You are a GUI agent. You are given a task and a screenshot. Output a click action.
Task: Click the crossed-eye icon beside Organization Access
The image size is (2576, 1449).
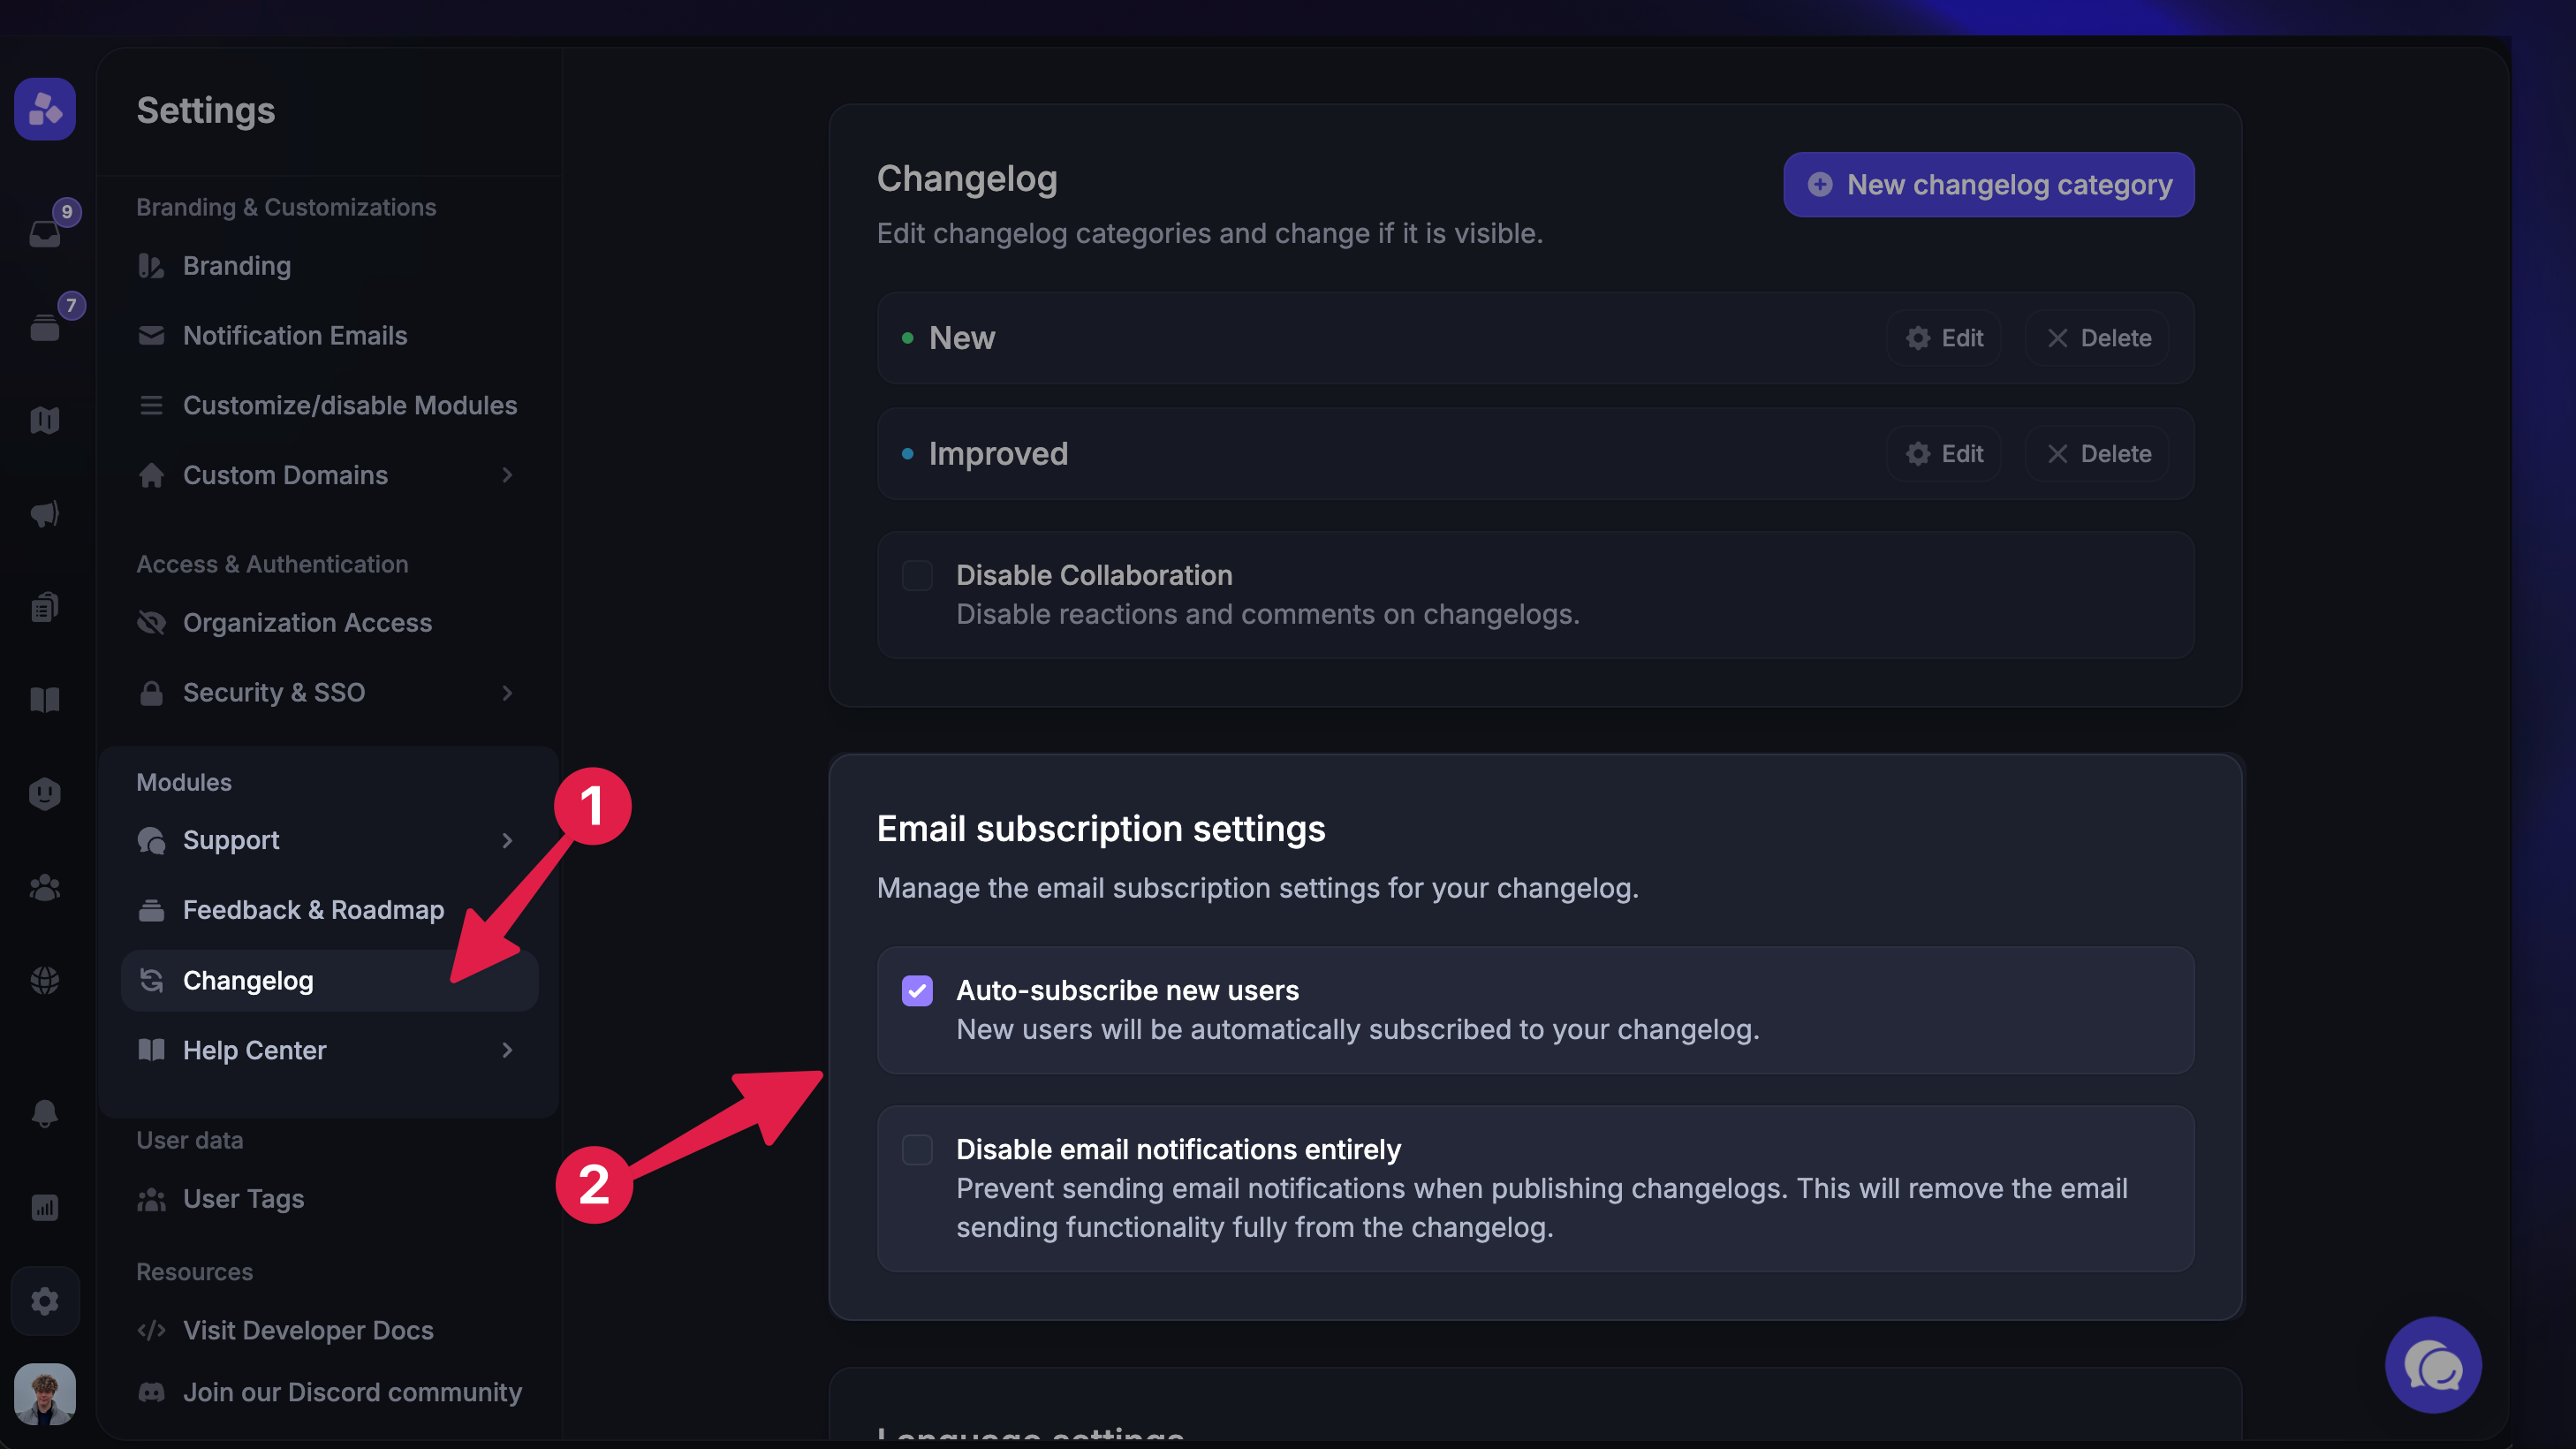(151, 623)
